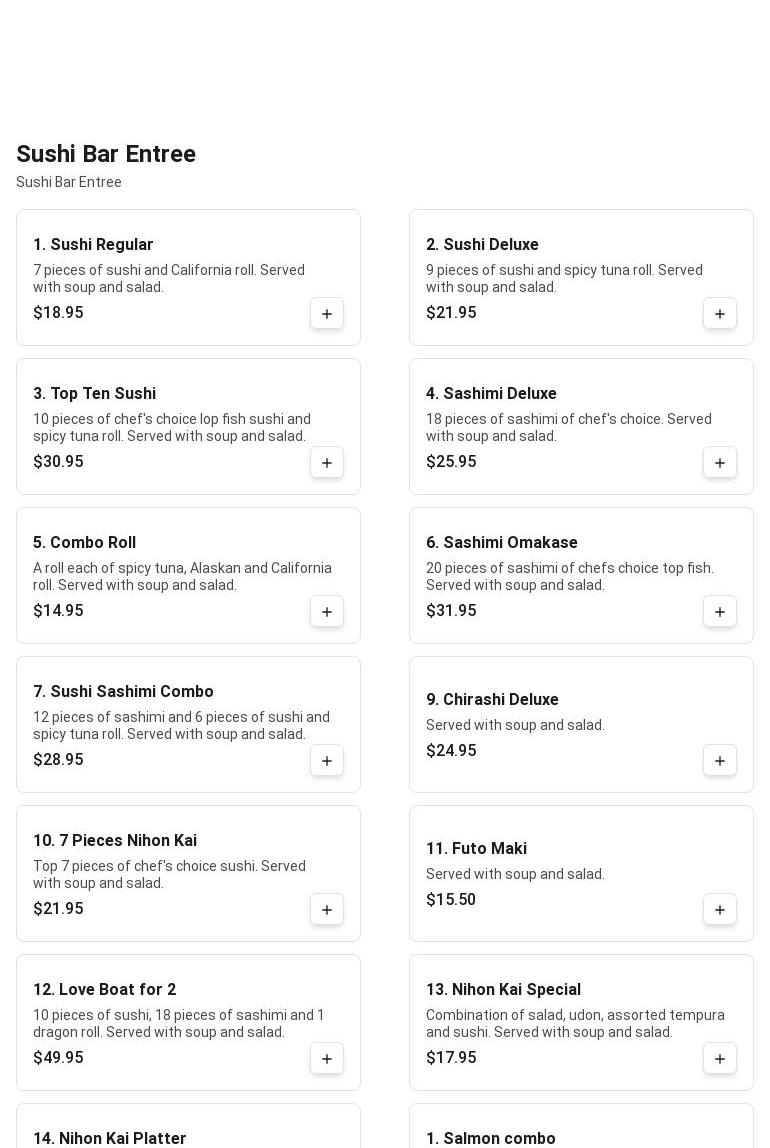Add Sushi Sashimi Combo with plus

click(x=327, y=761)
